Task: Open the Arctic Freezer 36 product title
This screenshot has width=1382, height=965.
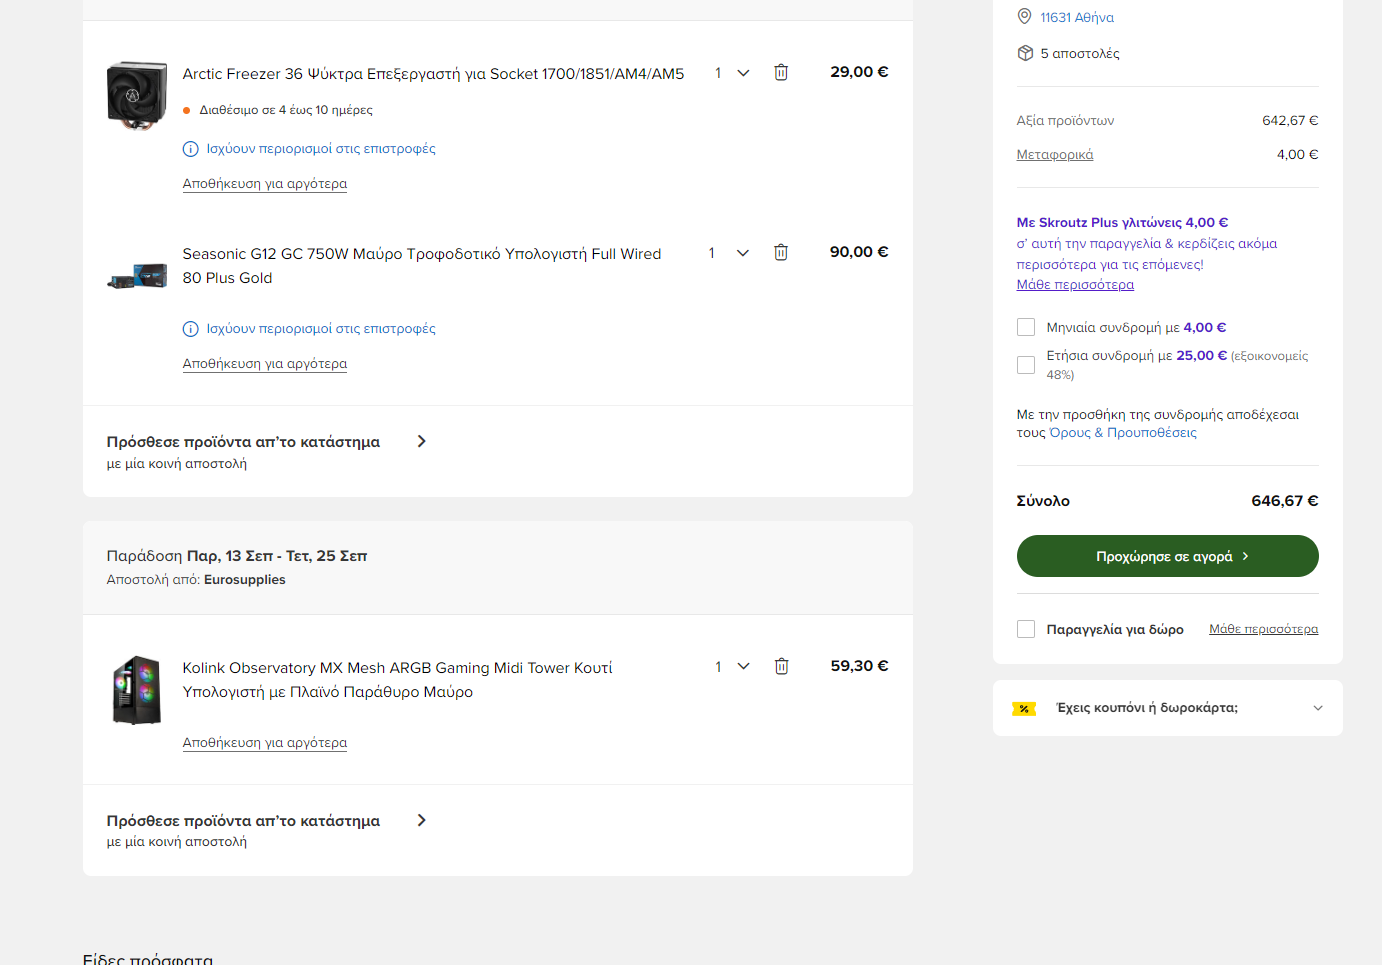Action: point(433,74)
